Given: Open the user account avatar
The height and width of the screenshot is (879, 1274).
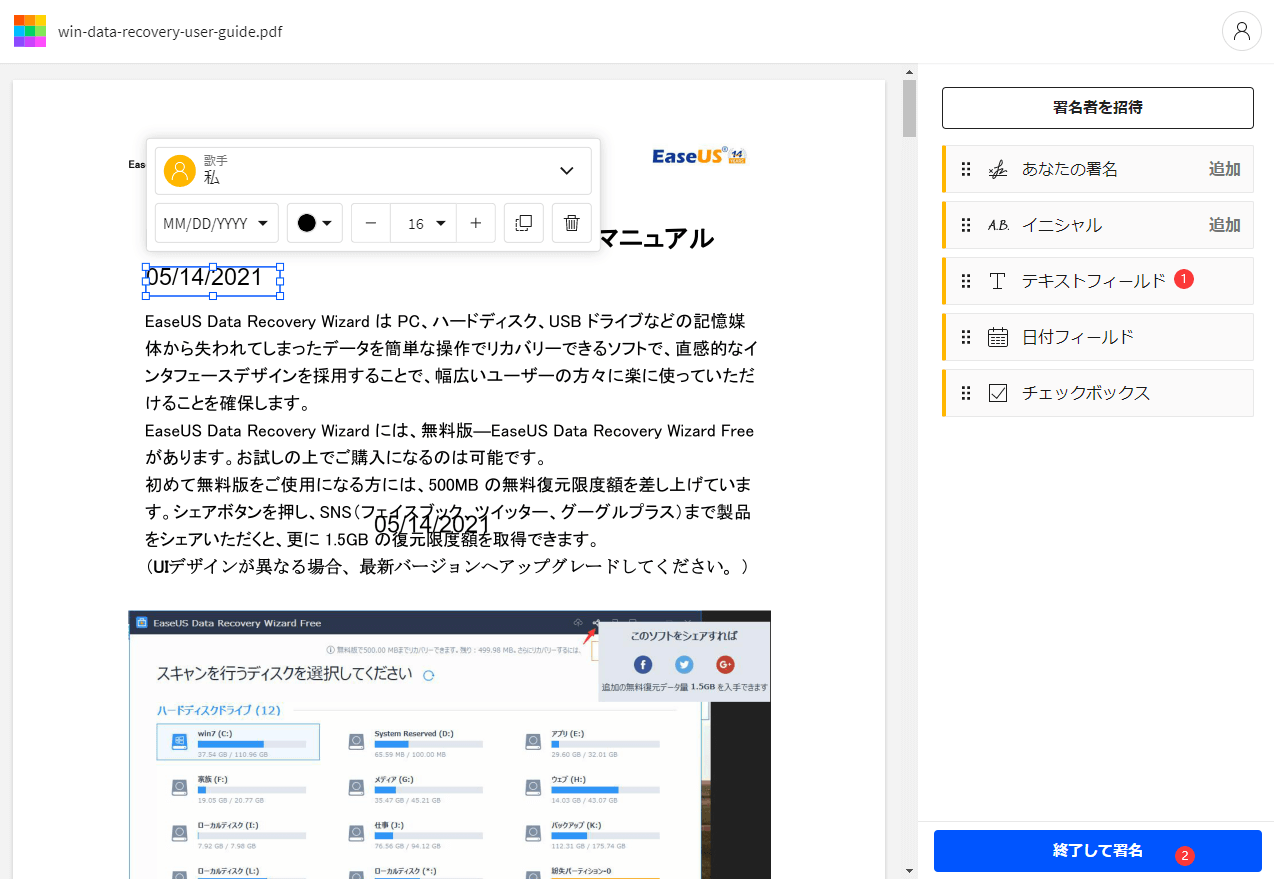Looking at the screenshot, I should coord(1241,31).
